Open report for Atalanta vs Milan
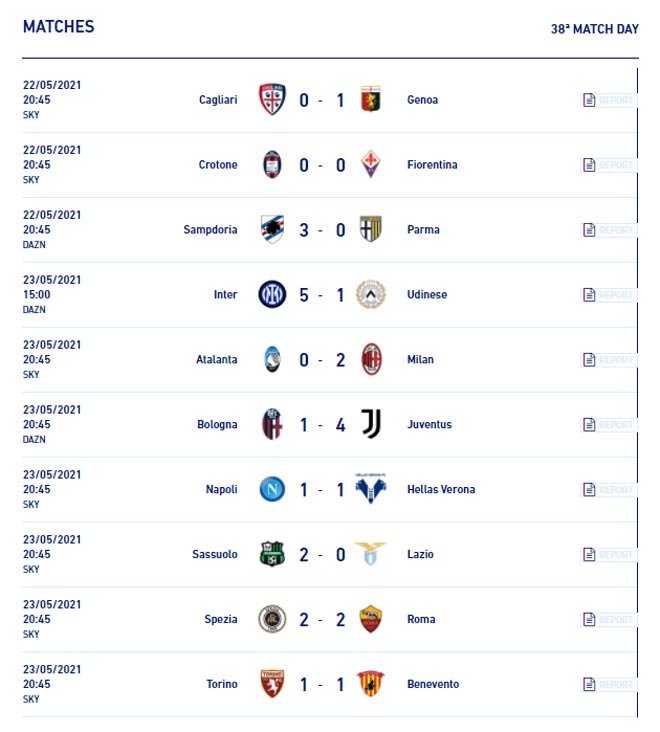Screen dimensions: 660x732 [609, 360]
